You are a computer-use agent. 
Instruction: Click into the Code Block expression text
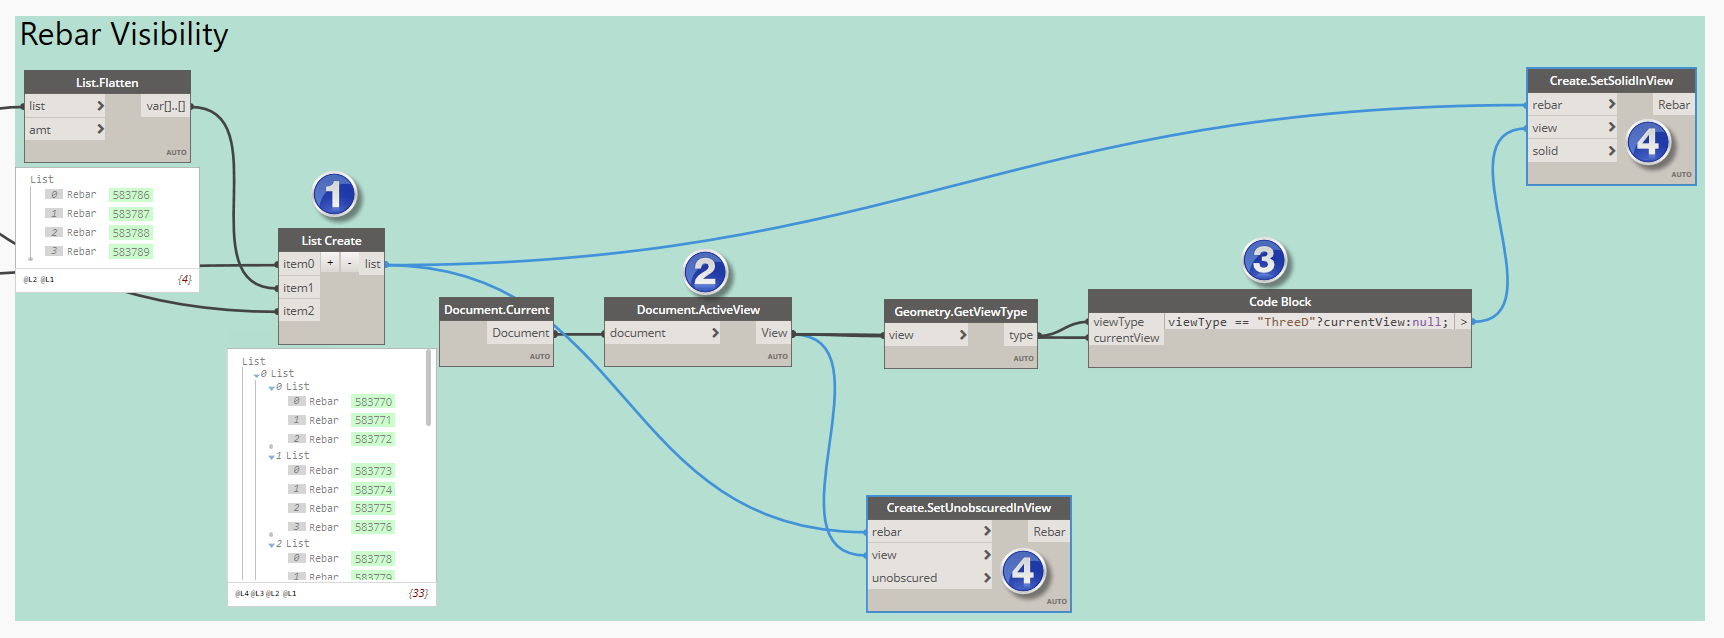(x=1308, y=322)
